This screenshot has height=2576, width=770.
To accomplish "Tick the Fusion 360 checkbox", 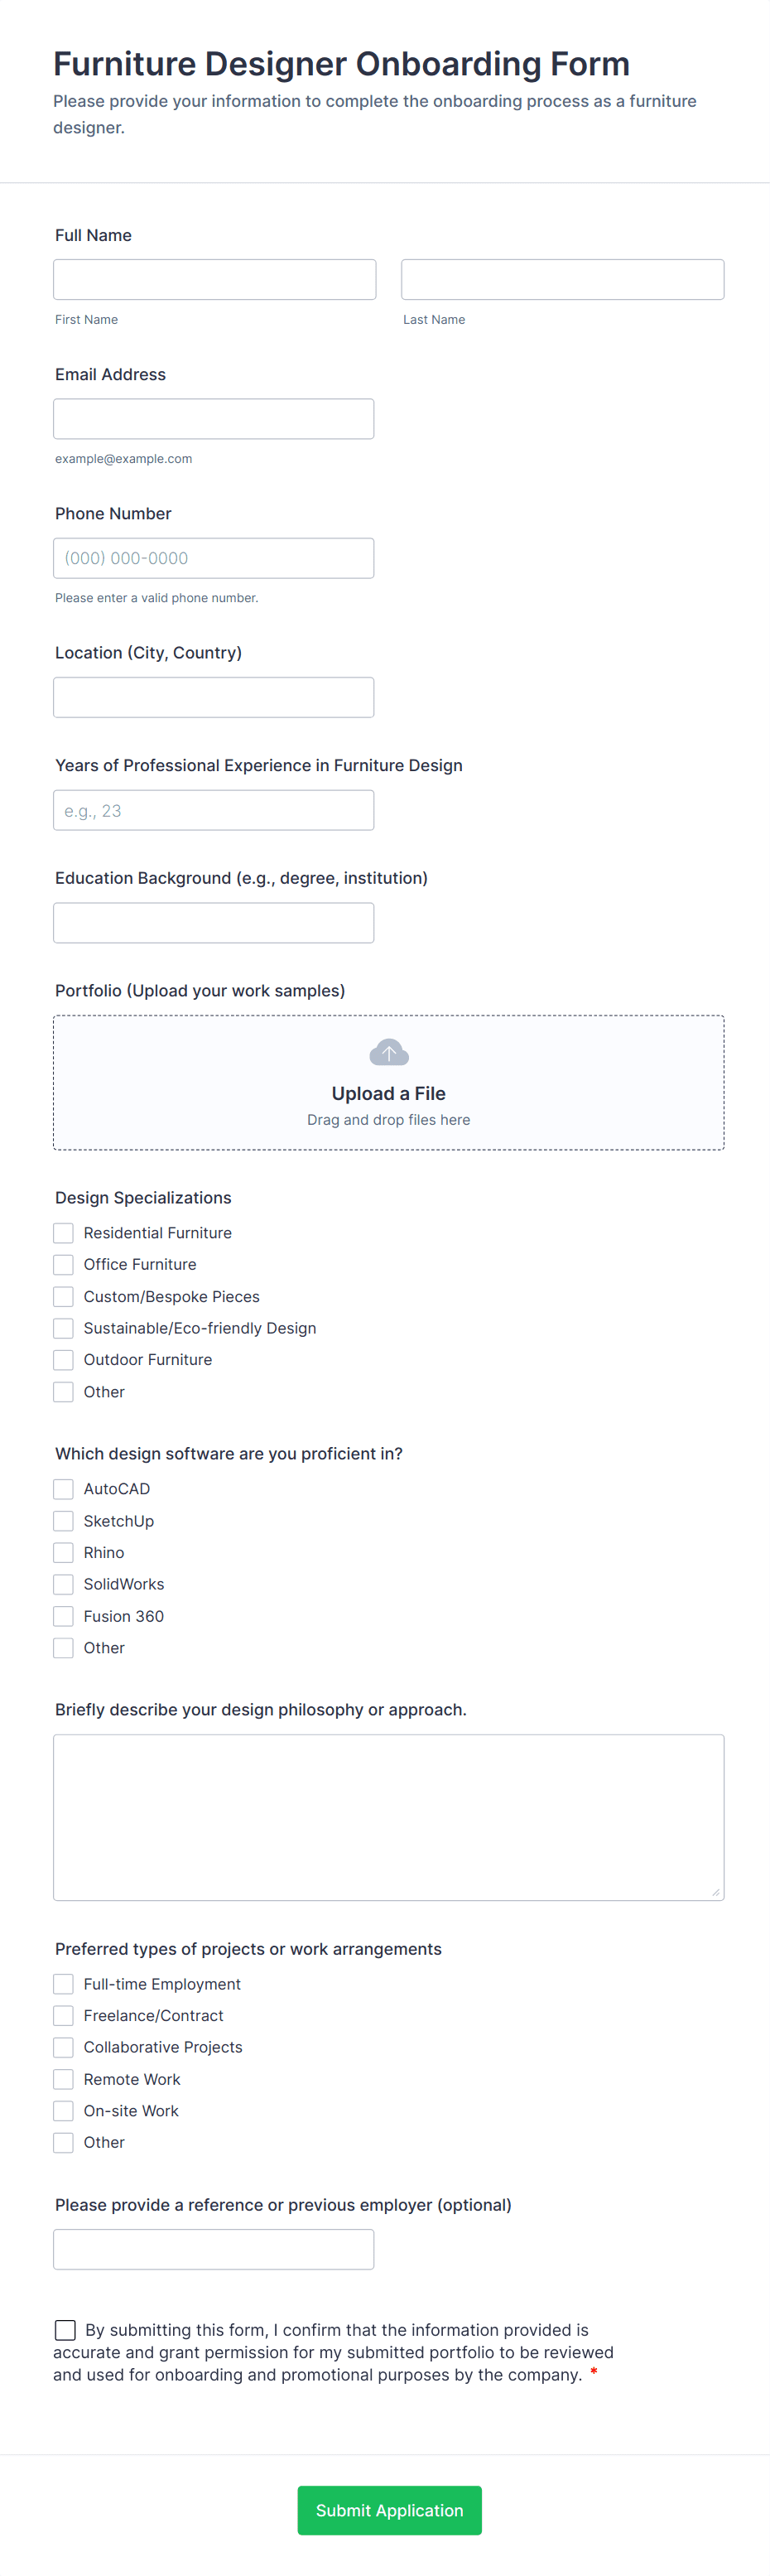I will 64,1616.
